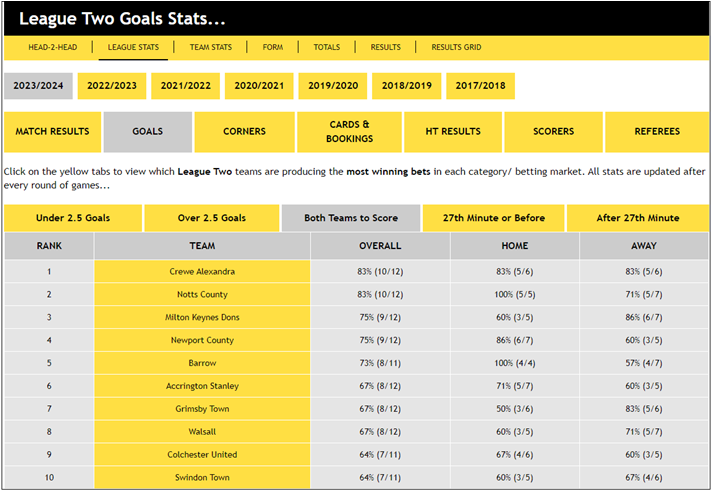Open the REFEREES category
This screenshot has height=492, width=712.
(657, 132)
